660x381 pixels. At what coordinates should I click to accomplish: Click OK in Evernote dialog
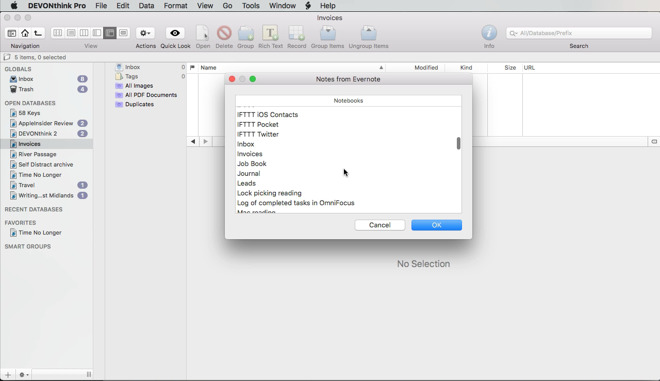tap(436, 225)
